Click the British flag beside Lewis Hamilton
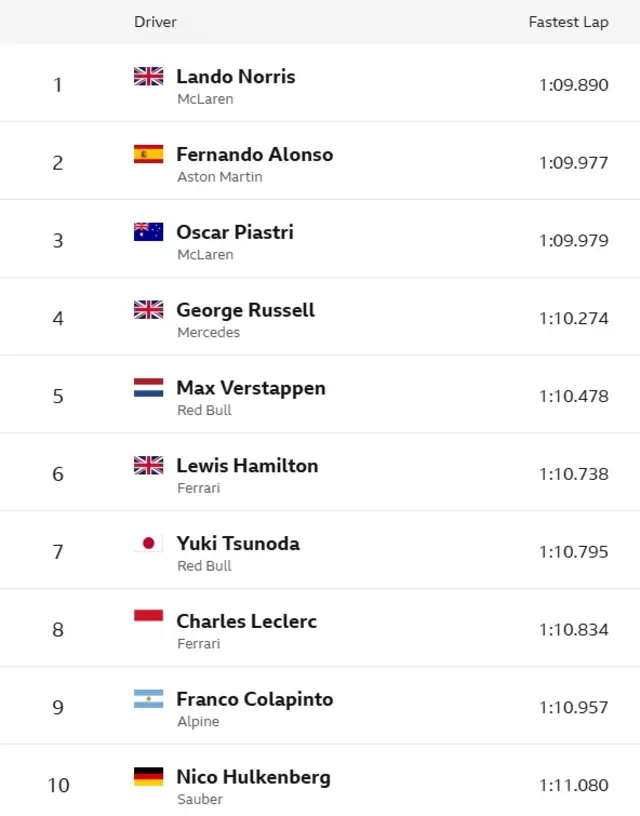640x816 pixels. click(x=148, y=465)
